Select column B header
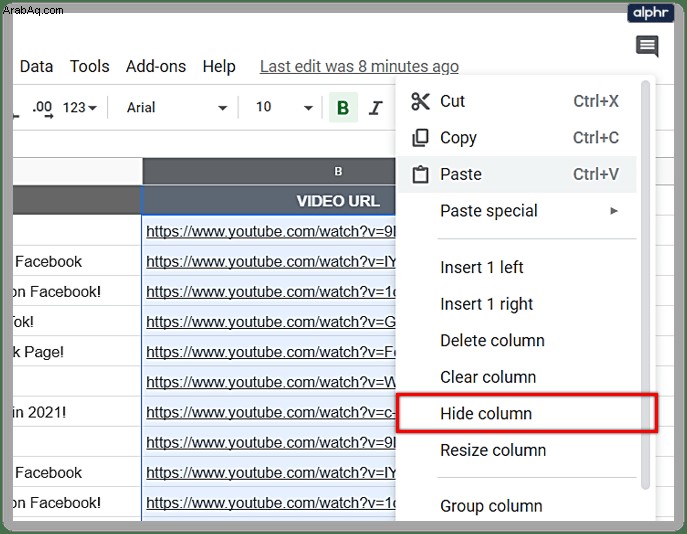687x534 pixels. [269, 171]
